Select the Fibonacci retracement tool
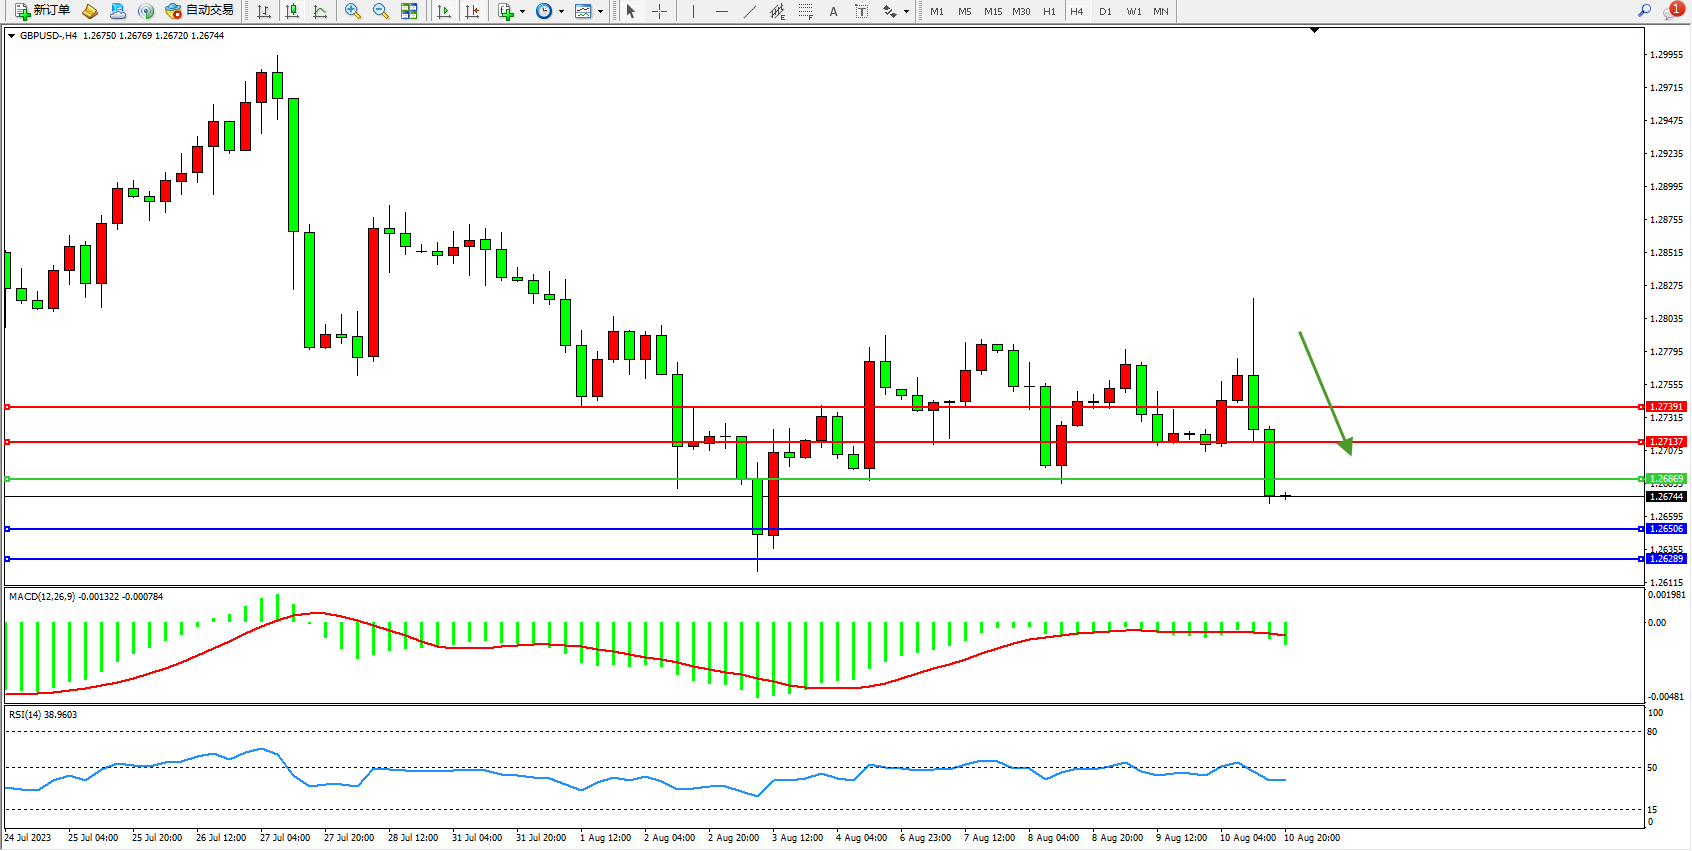Image resolution: width=1692 pixels, height=851 pixels. click(x=806, y=11)
